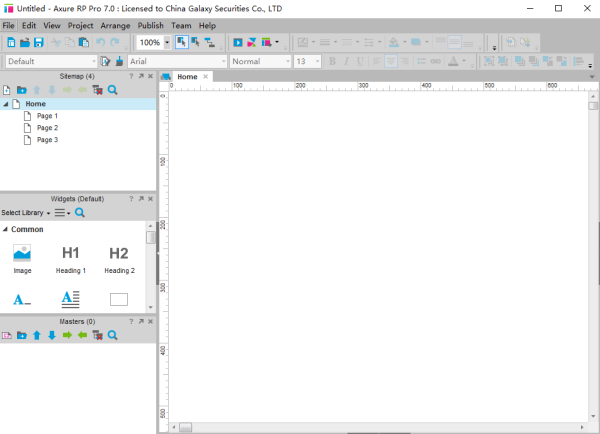600x434 pixels.
Task: Add a new page in Sitemap
Action: [7, 90]
